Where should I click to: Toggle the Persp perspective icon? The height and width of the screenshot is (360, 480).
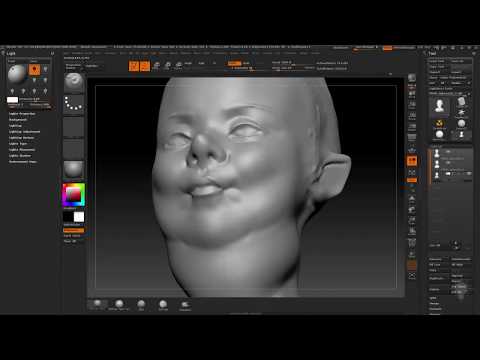(412, 138)
